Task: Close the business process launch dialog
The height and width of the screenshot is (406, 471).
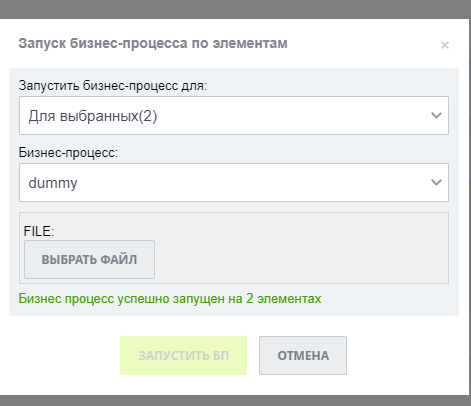Action: [445, 45]
